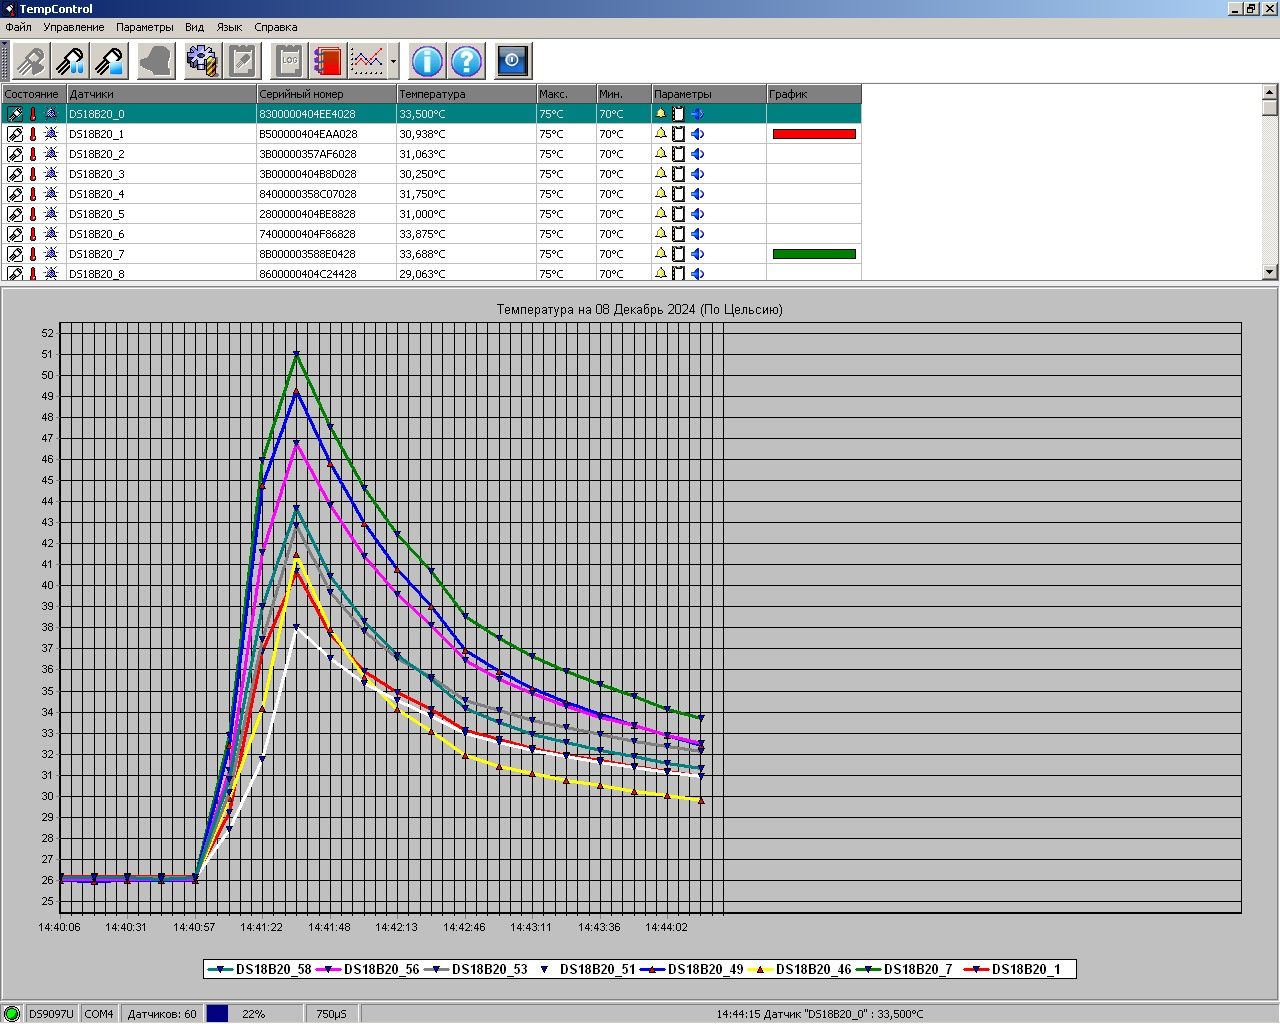Click the DS18B20_49 legend entry

[692, 969]
